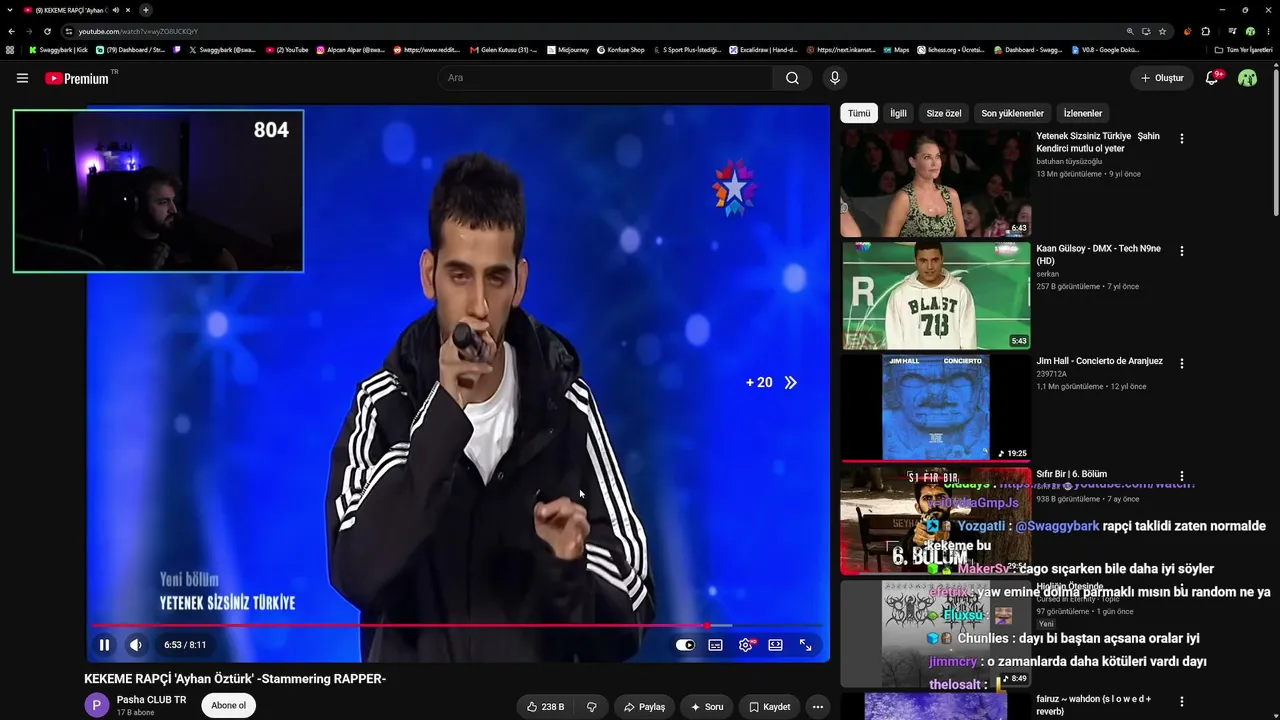Open the Pasha CLUB TR channel avatar
1280x720 pixels.
point(97,705)
